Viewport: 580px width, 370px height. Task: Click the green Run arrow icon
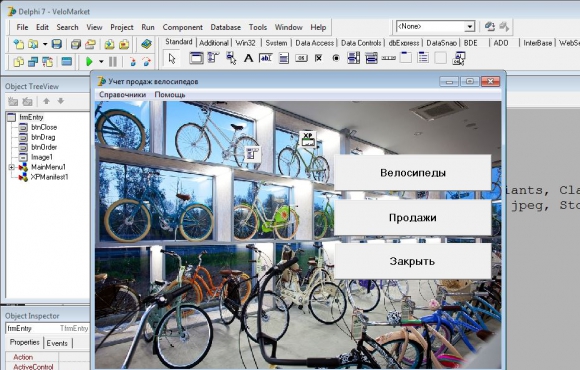[89, 61]
